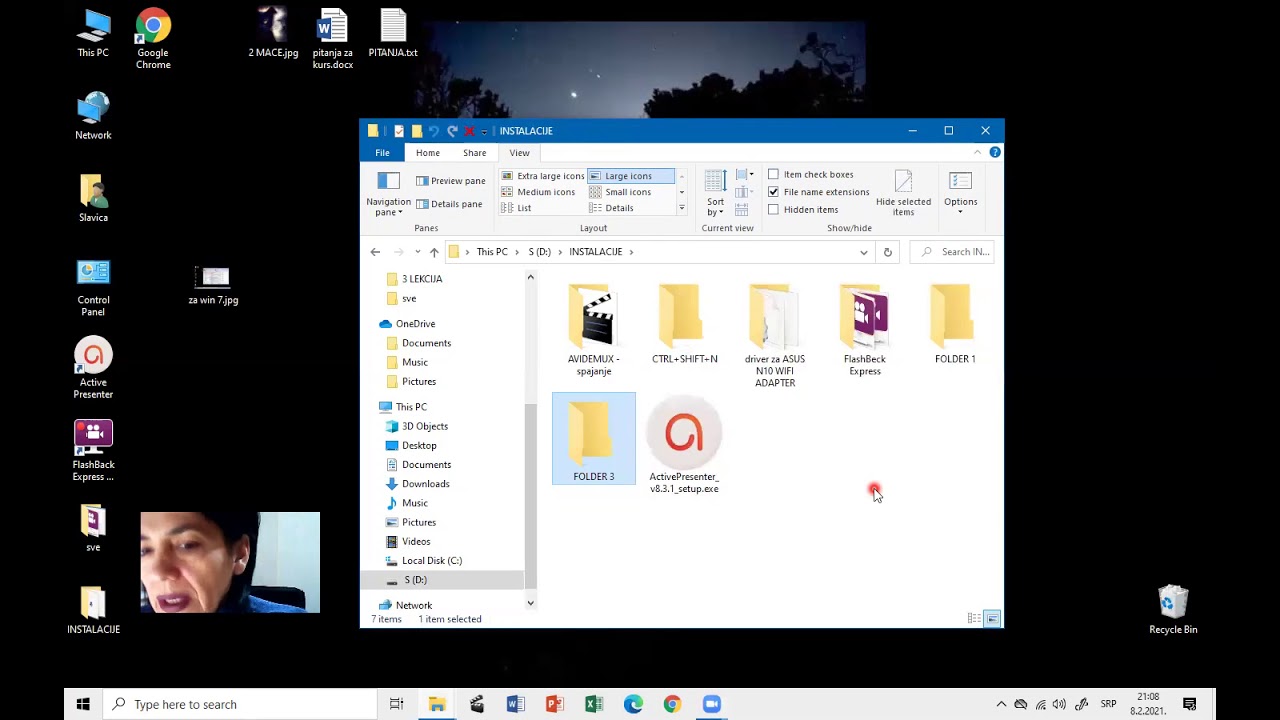Open the Options button
1280x720 pixels.
(960, 194)
